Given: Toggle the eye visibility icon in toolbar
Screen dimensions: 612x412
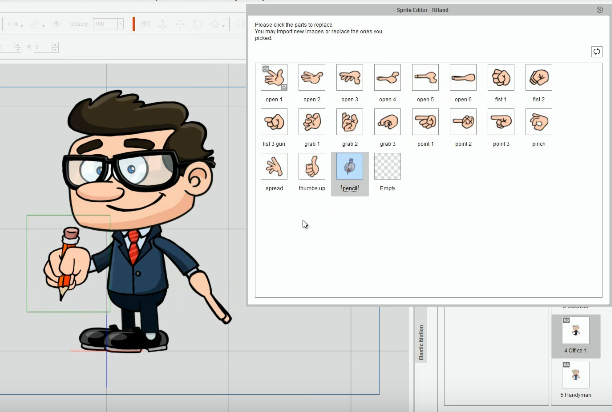Looking at the screenshot, I should pos(56,24).
